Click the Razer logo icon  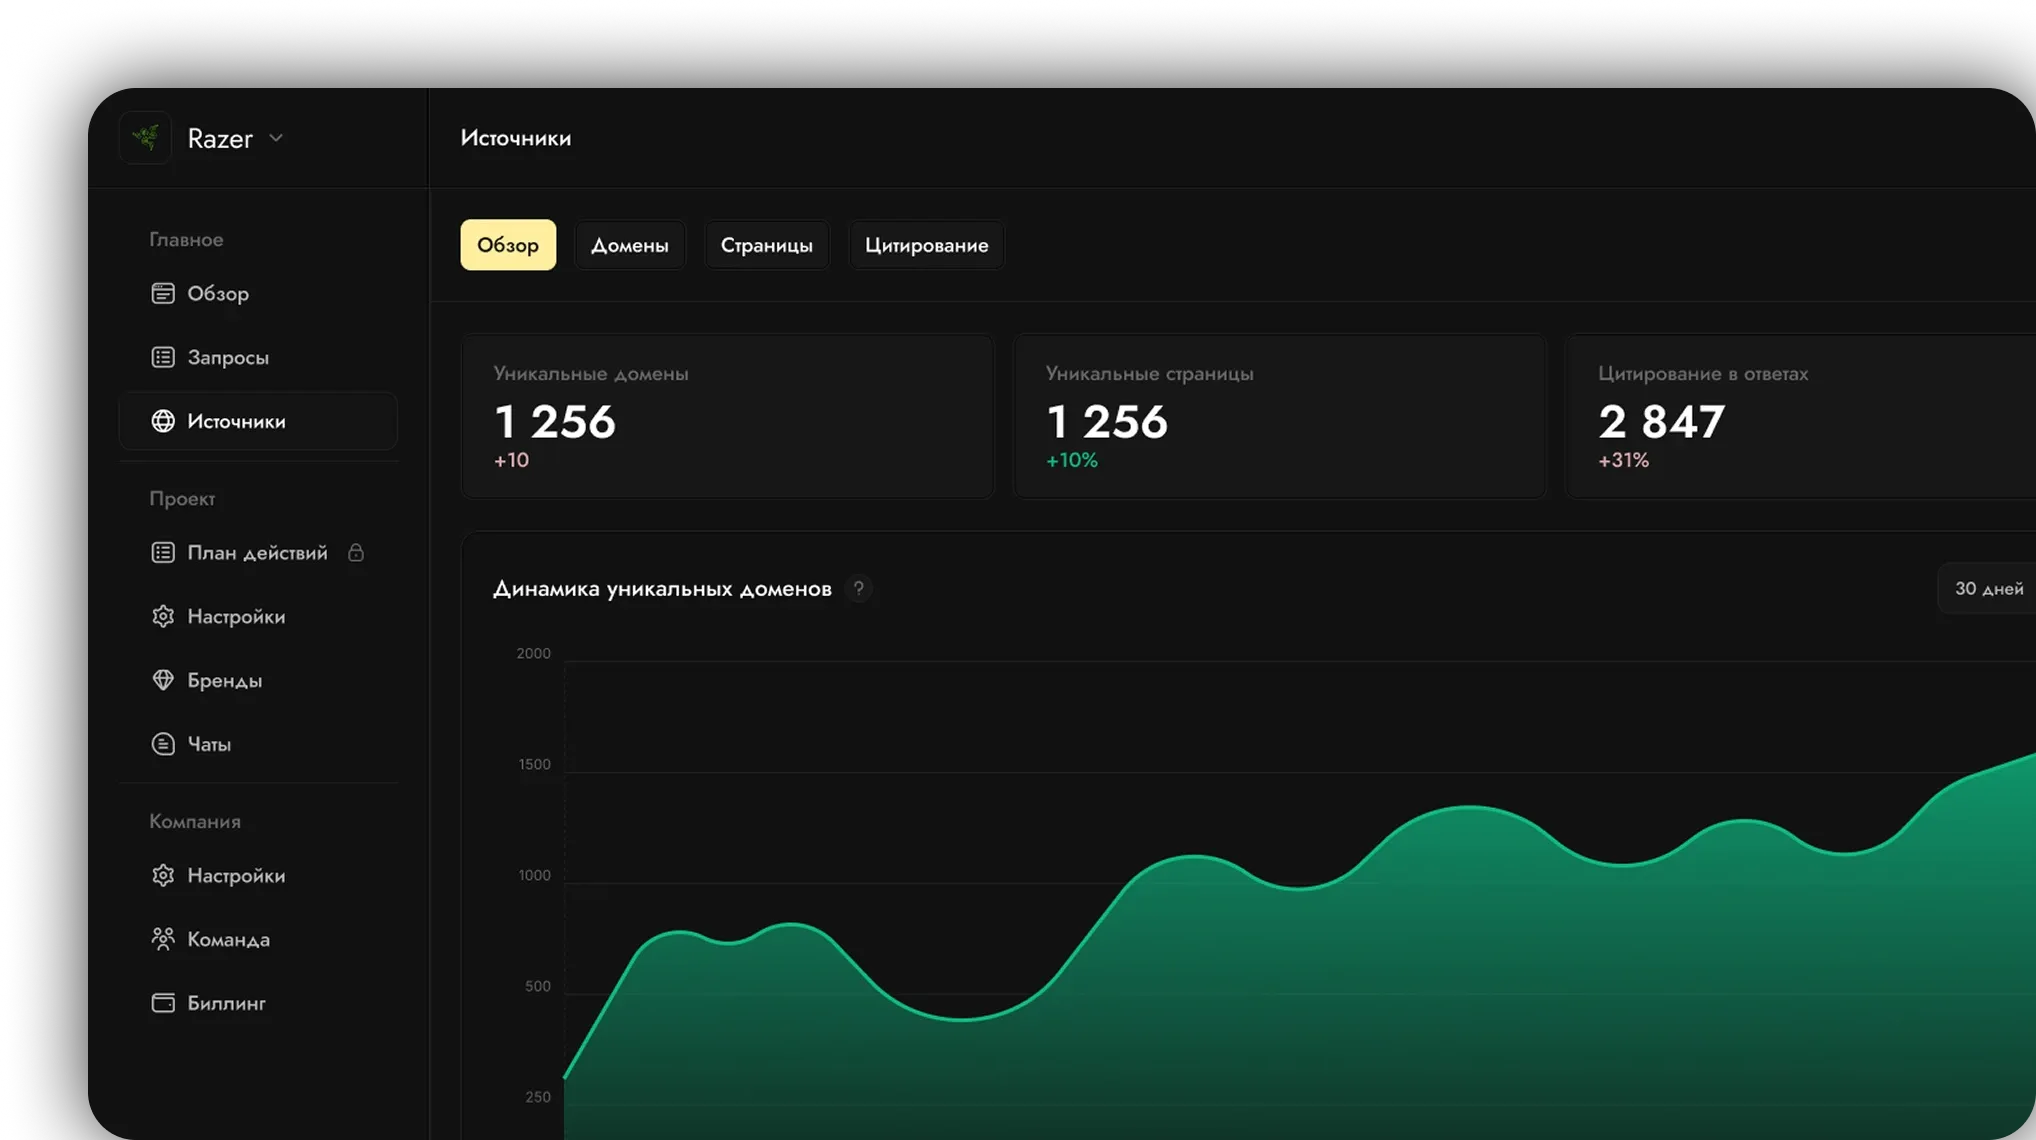click(x=146, y=138)
